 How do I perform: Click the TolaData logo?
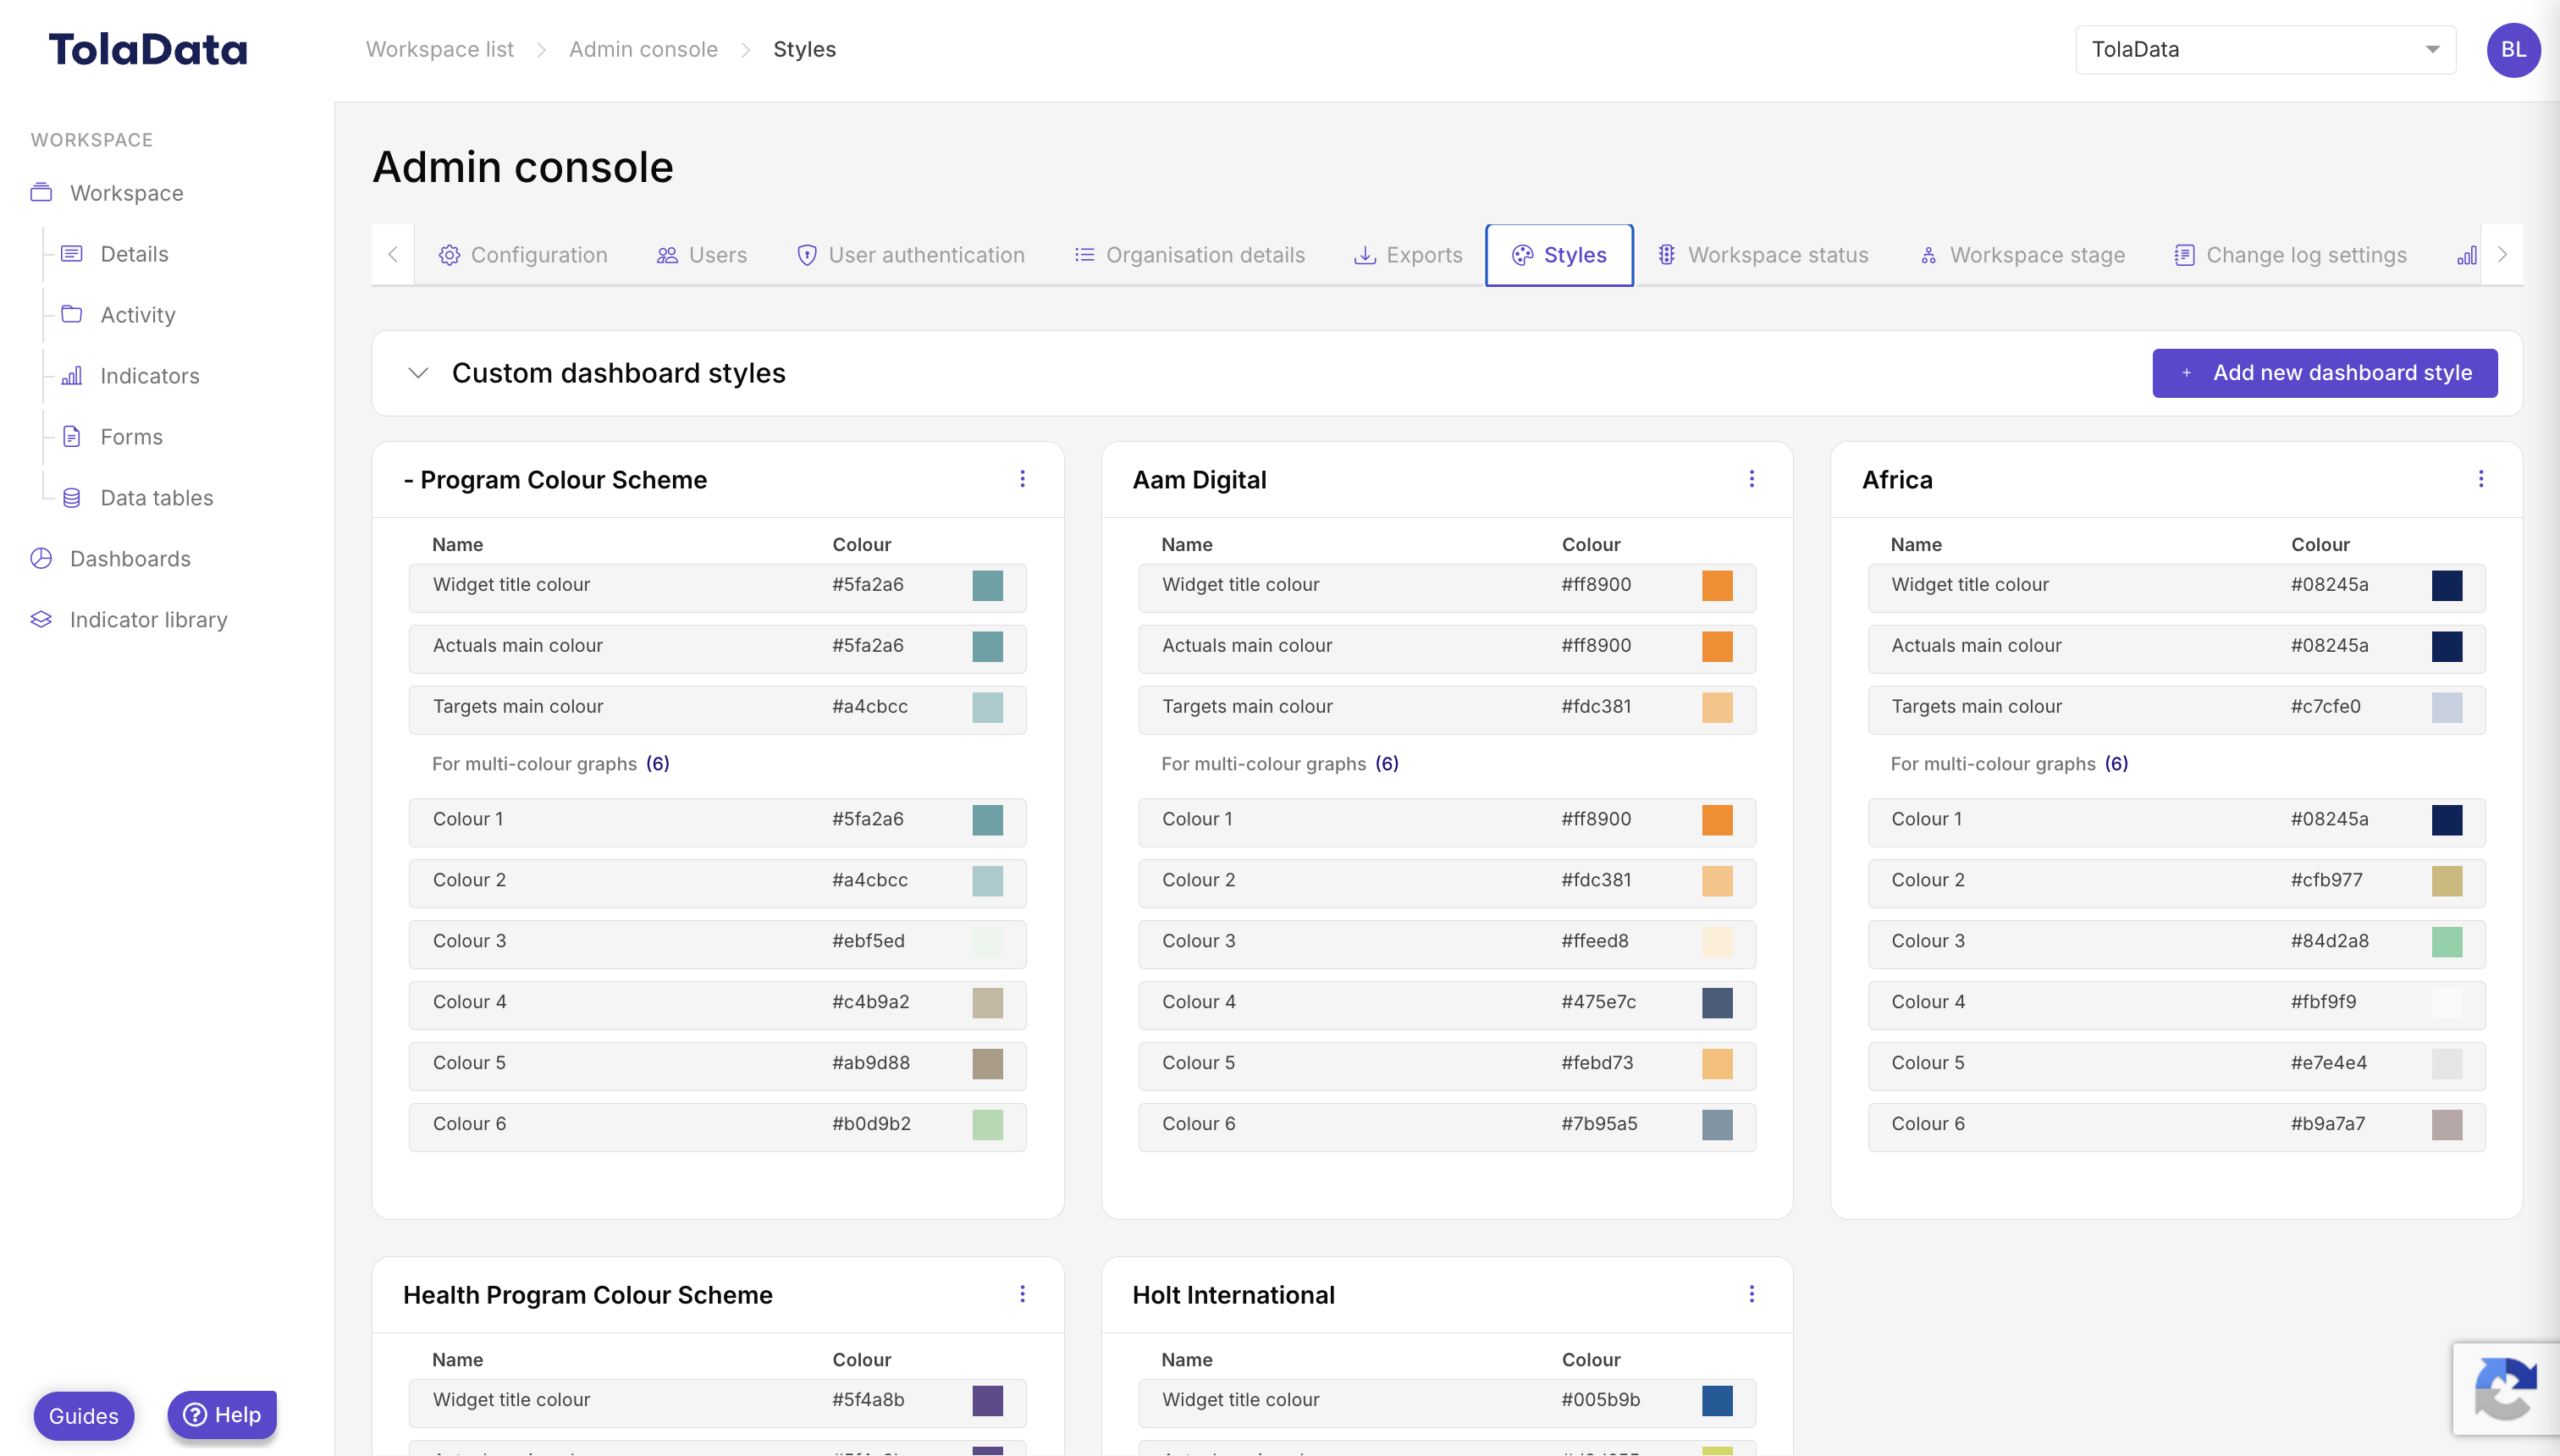coord(148,50)
